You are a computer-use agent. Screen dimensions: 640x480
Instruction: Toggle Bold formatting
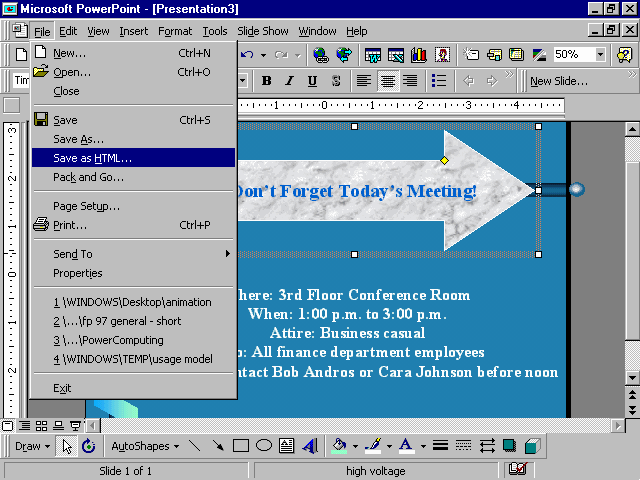(267, 81)
